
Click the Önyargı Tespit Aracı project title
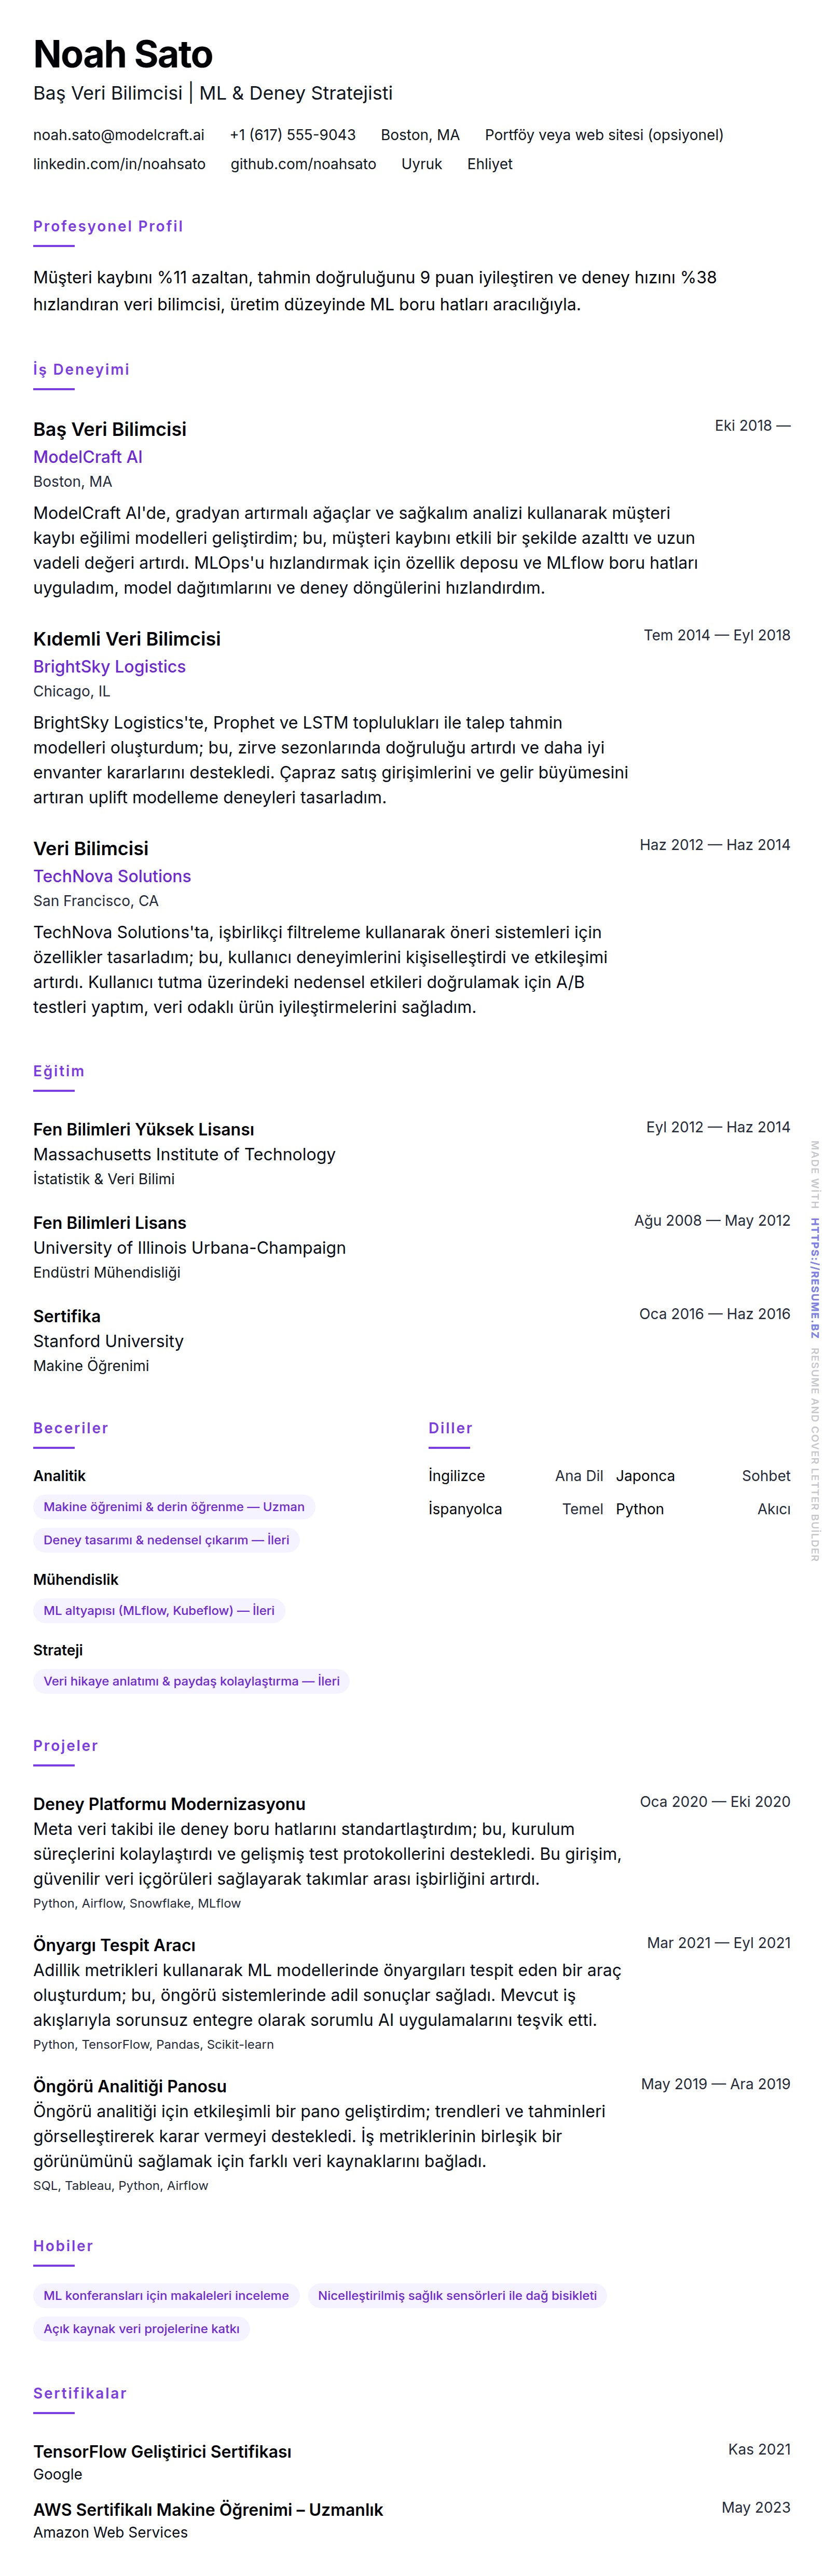tap(114, 1945)
